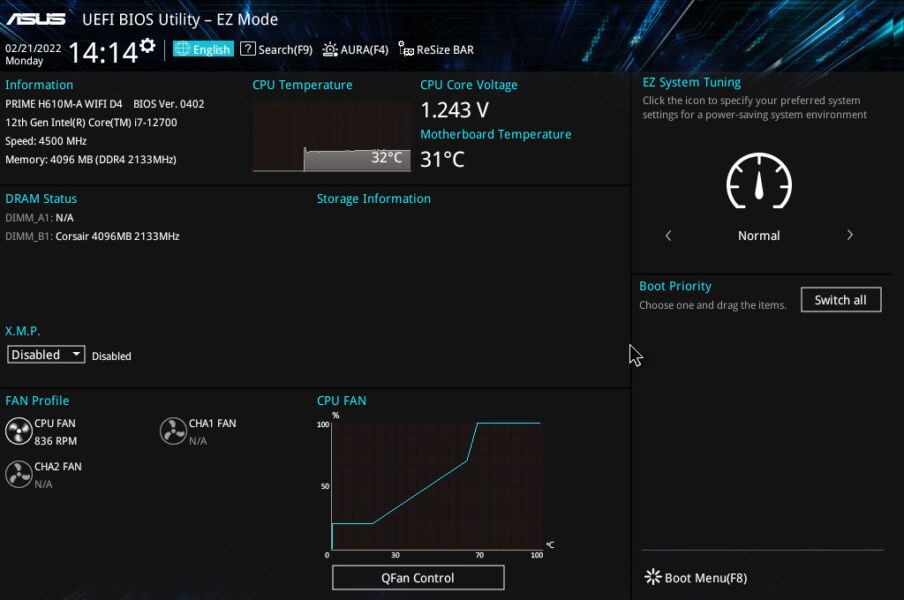Click the CPU fan curve graph
Viewport: 904px width, 600px height.
tap(436, 486)
